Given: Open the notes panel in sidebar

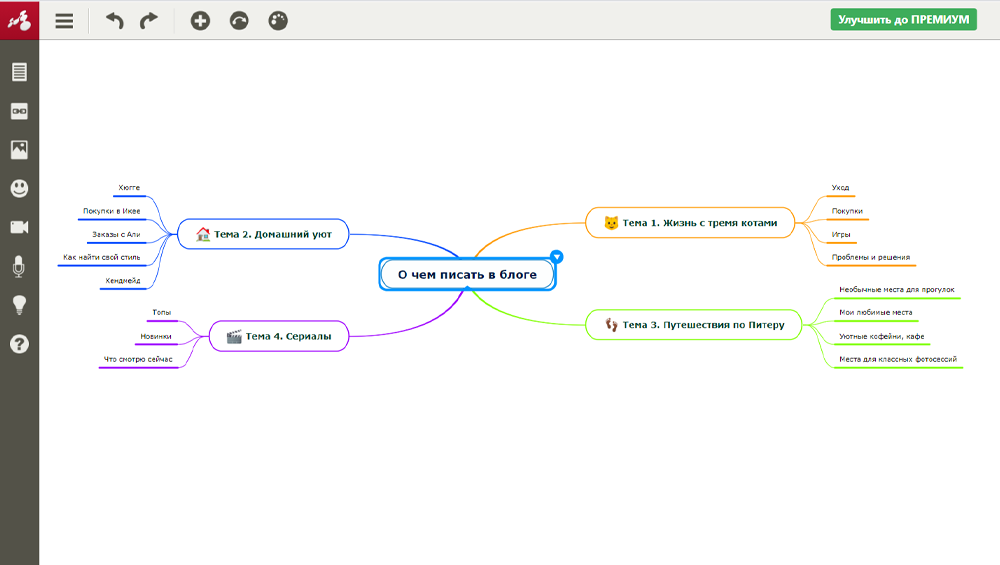Looking at the screenshot, I should 19,72.
